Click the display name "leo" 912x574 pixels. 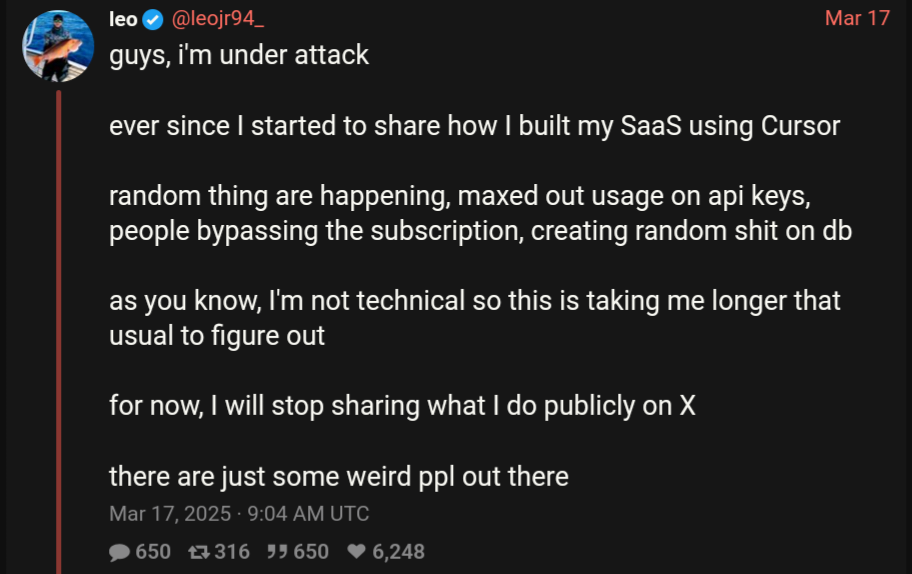[x=123, y=19]
